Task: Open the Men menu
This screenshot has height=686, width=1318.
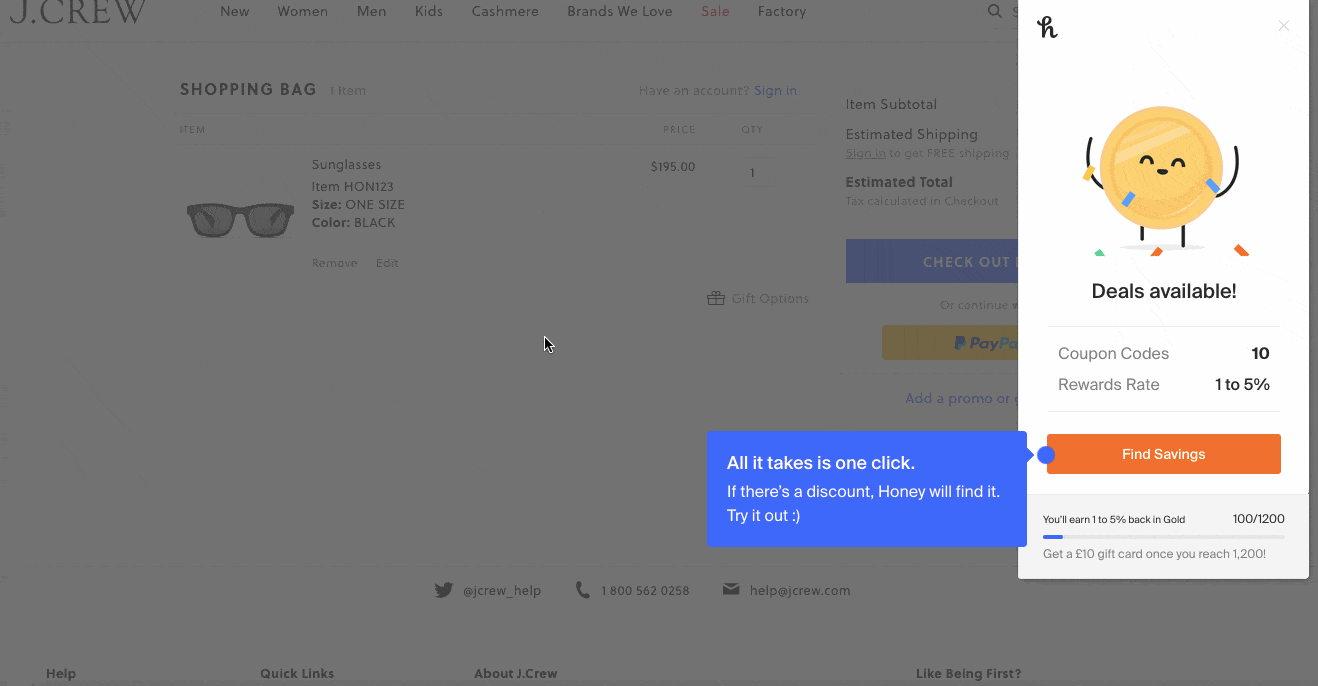Action: (x=372, y=12)
